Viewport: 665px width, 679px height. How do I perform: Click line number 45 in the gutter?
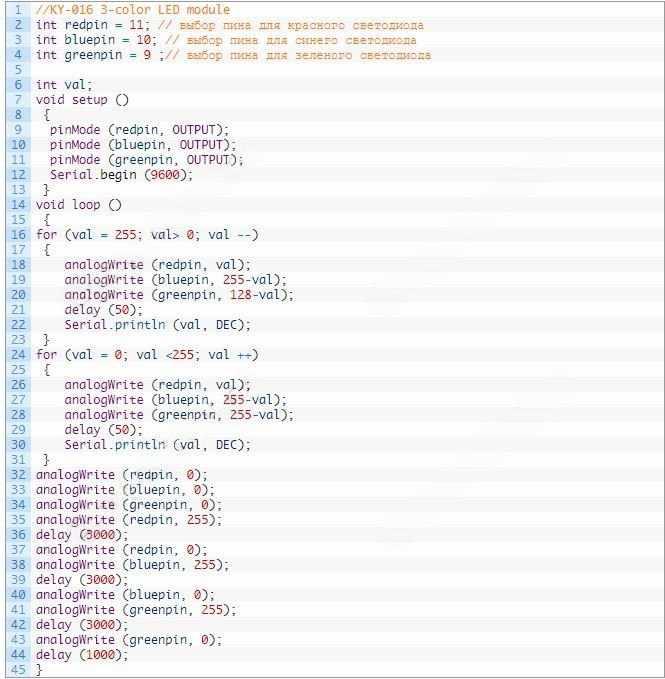[18, 670]
